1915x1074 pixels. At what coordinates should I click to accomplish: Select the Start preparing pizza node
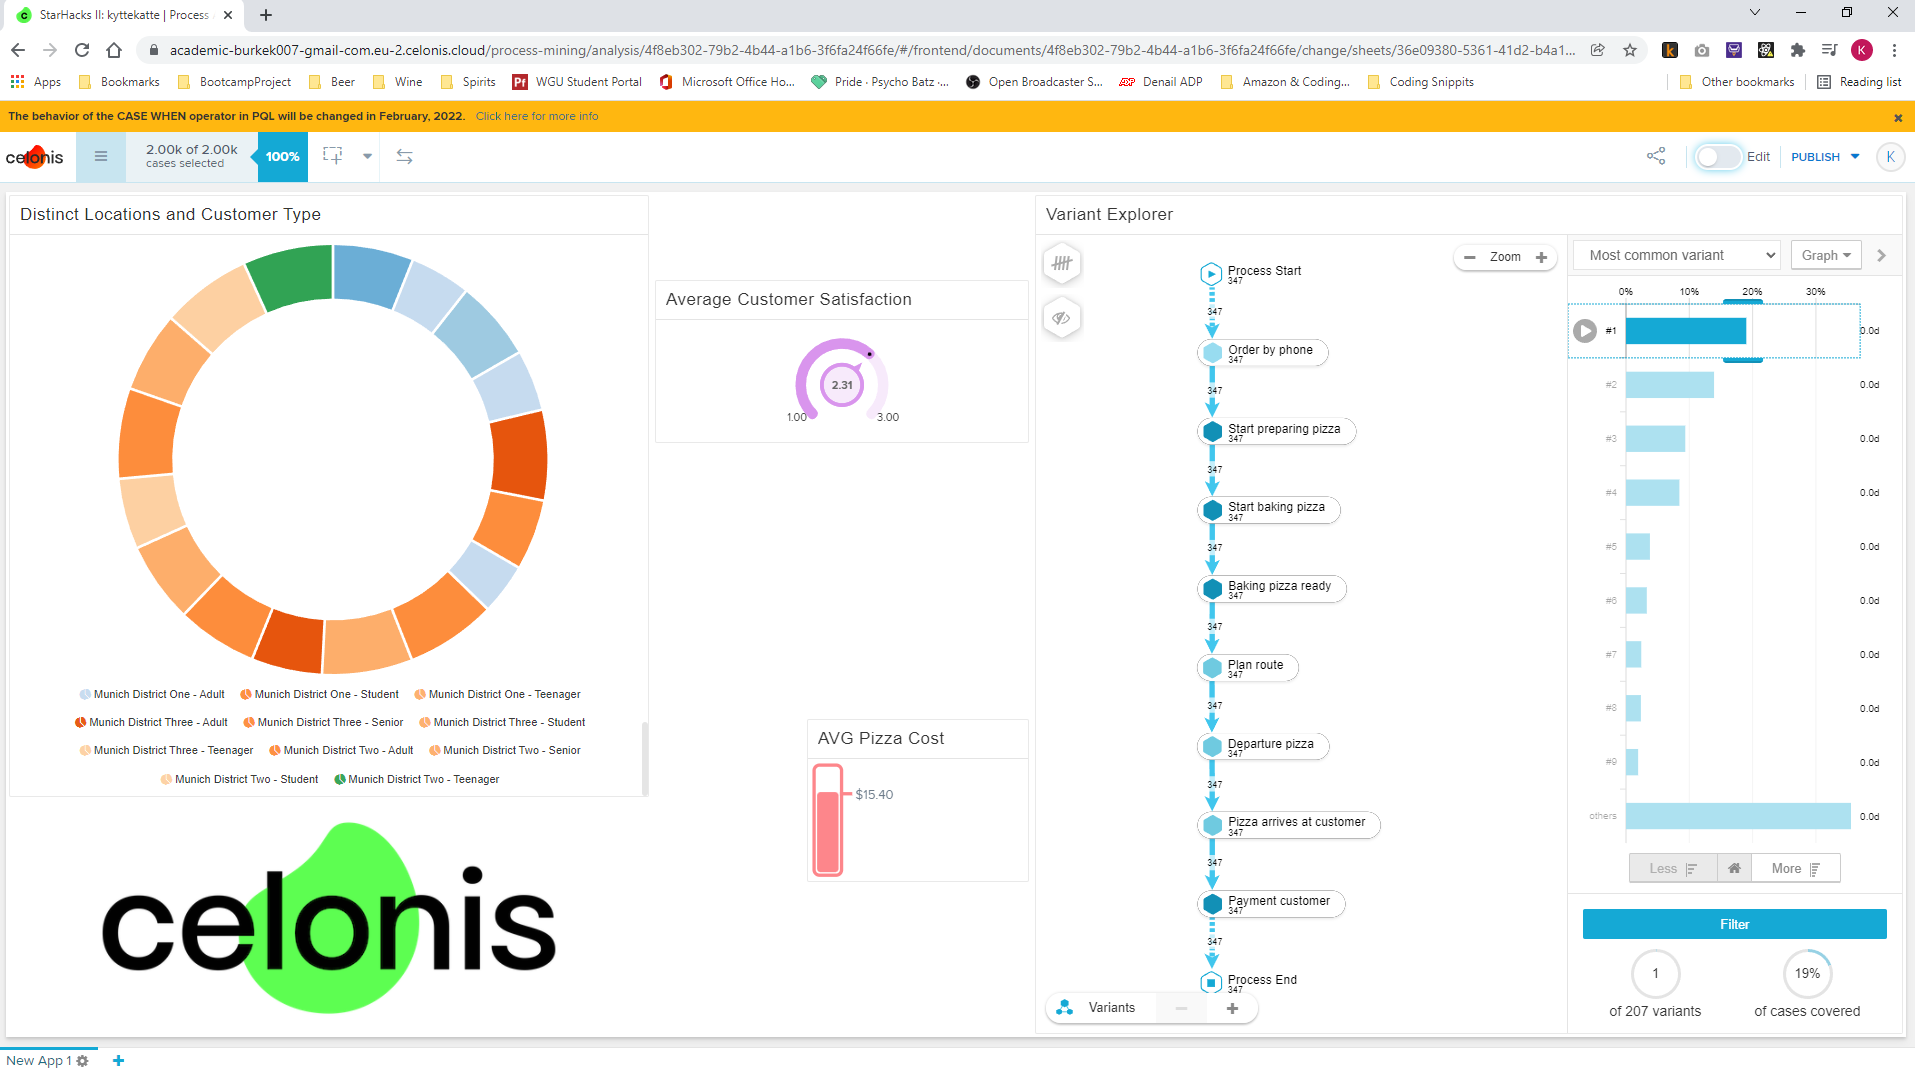click(x=1277, y=431)
